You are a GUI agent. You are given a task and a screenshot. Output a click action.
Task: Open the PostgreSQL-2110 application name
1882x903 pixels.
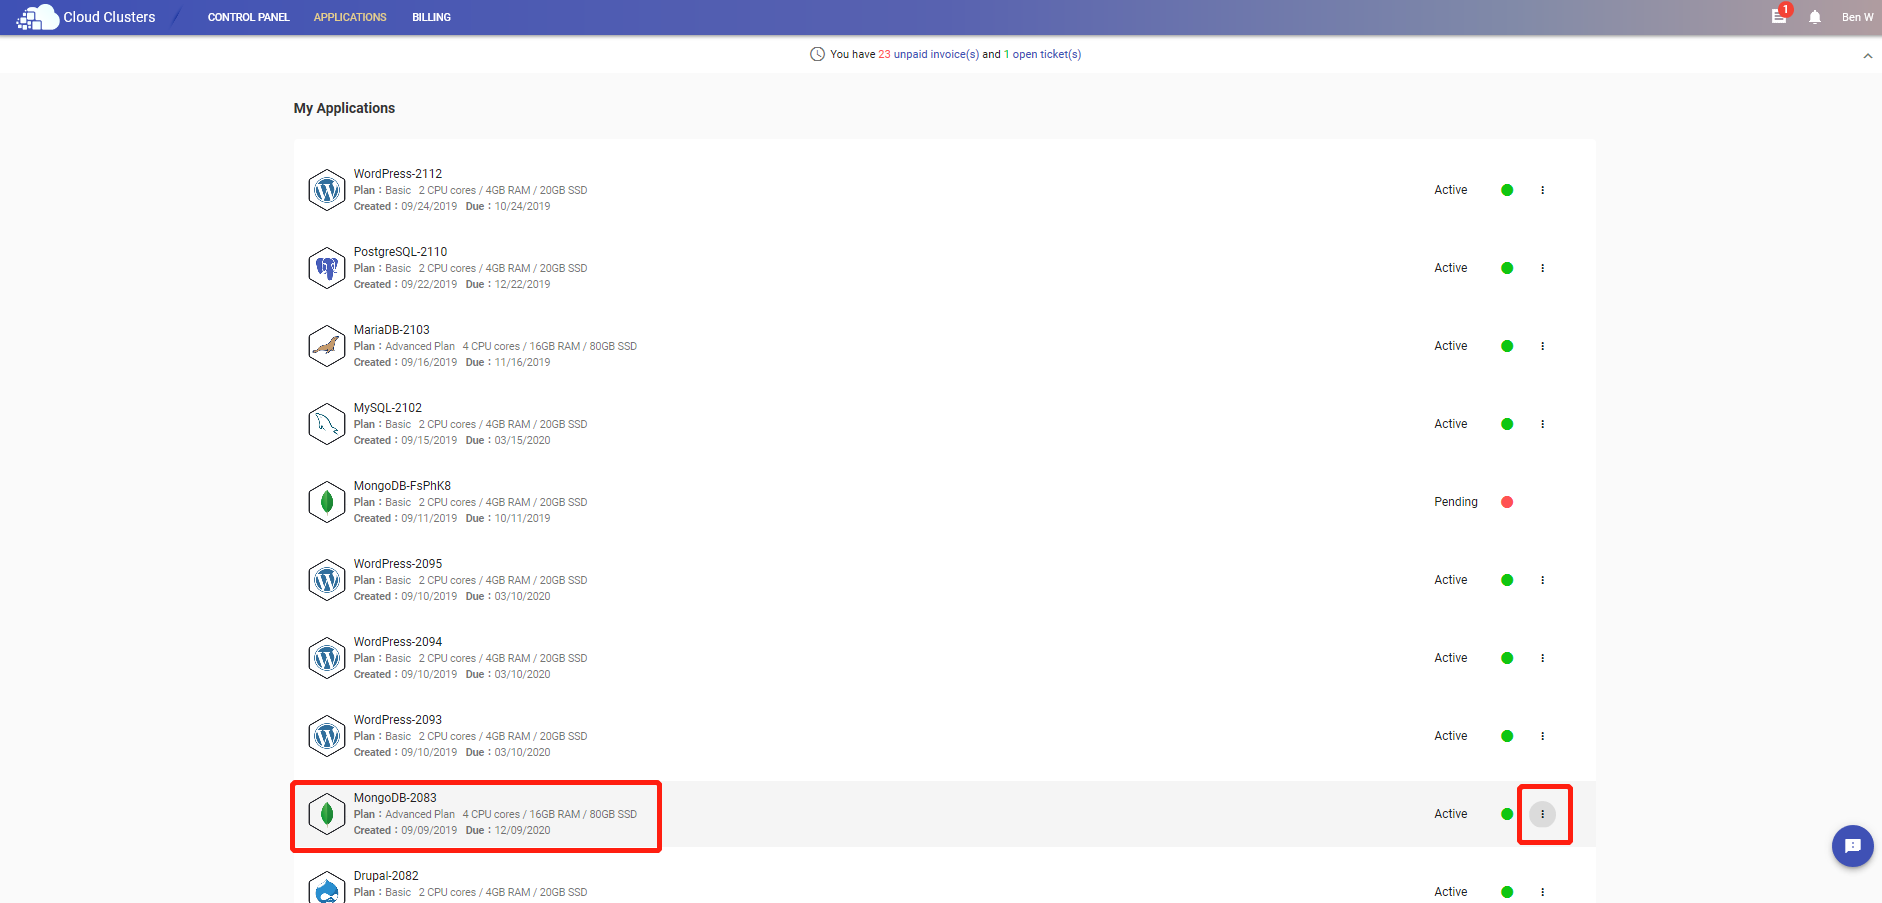pyautogui.click(x=400, y=252)
